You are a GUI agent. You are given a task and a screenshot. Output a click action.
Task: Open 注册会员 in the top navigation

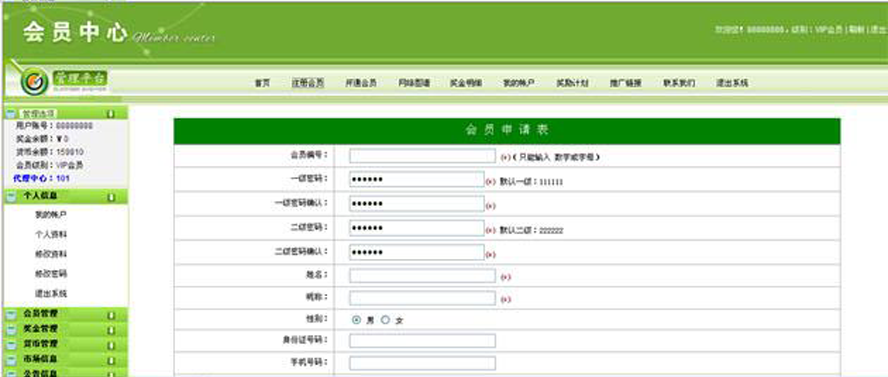308,83
